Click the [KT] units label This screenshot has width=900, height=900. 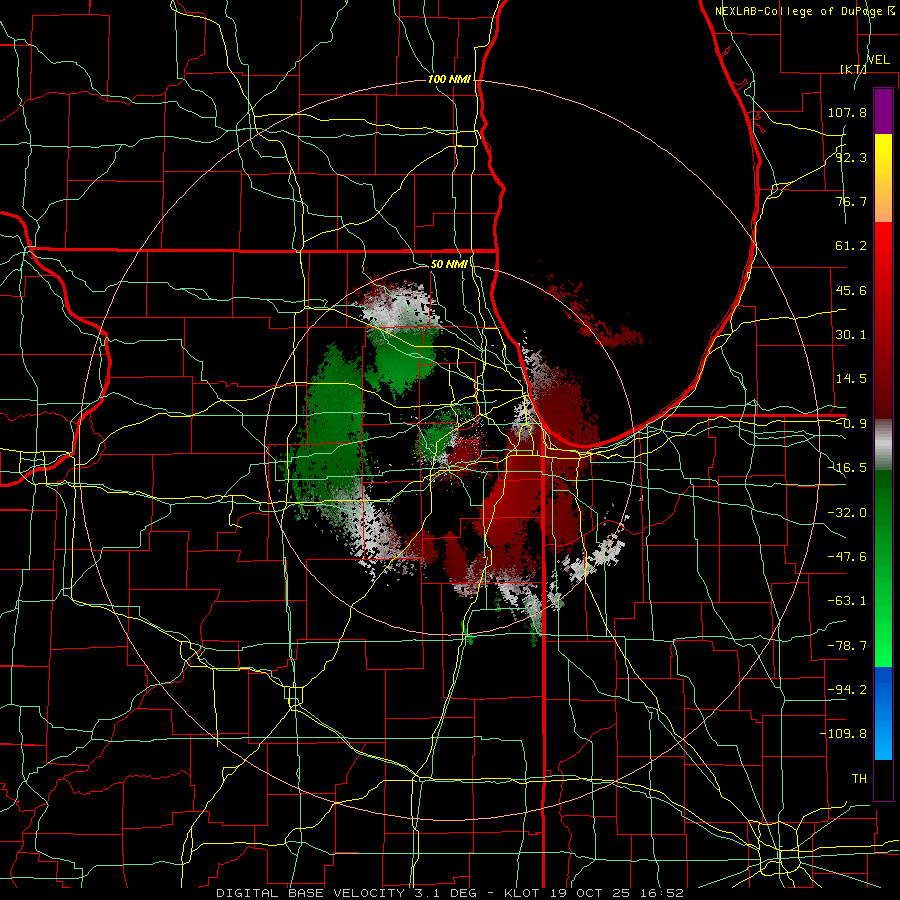pyautogui.click(x=854, y=69)
